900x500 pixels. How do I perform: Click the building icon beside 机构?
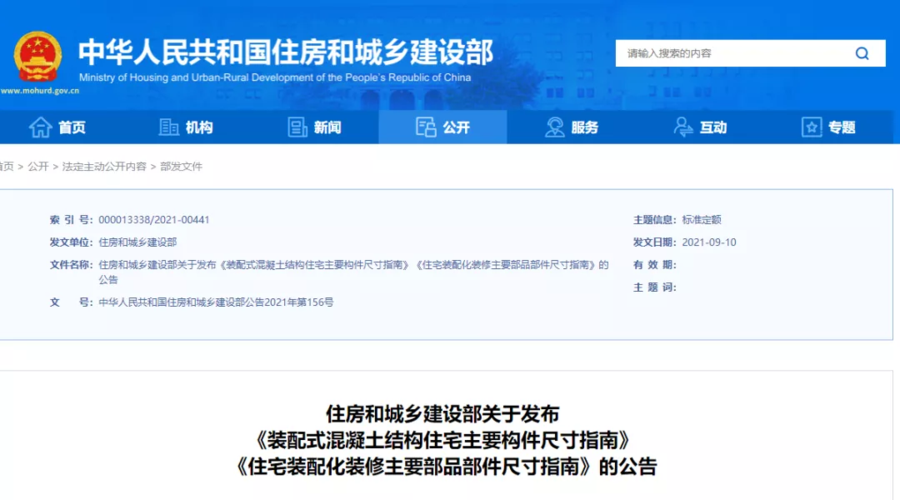(x=169, y=127)
